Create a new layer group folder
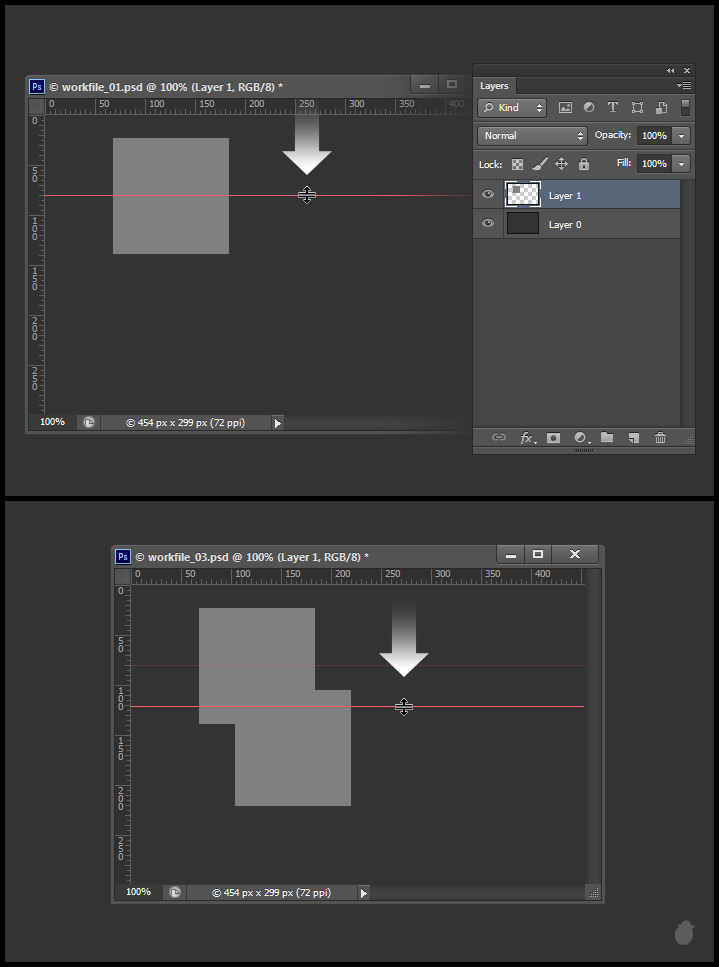The height and width of the screenshot is (967, 719). 606,438
